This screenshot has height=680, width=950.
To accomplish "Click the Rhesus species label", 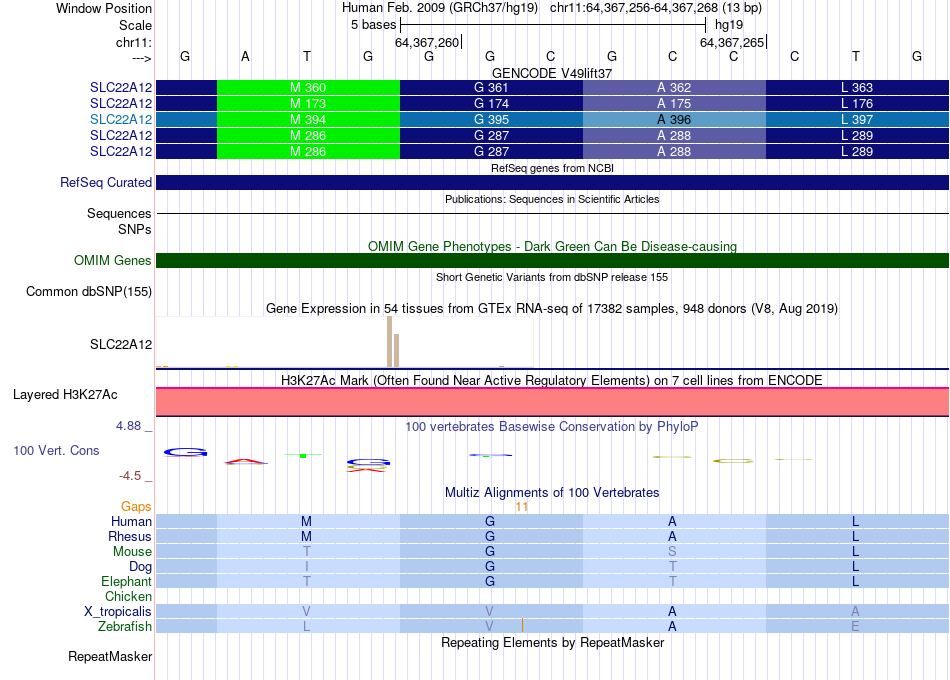I will coord(130,536).
